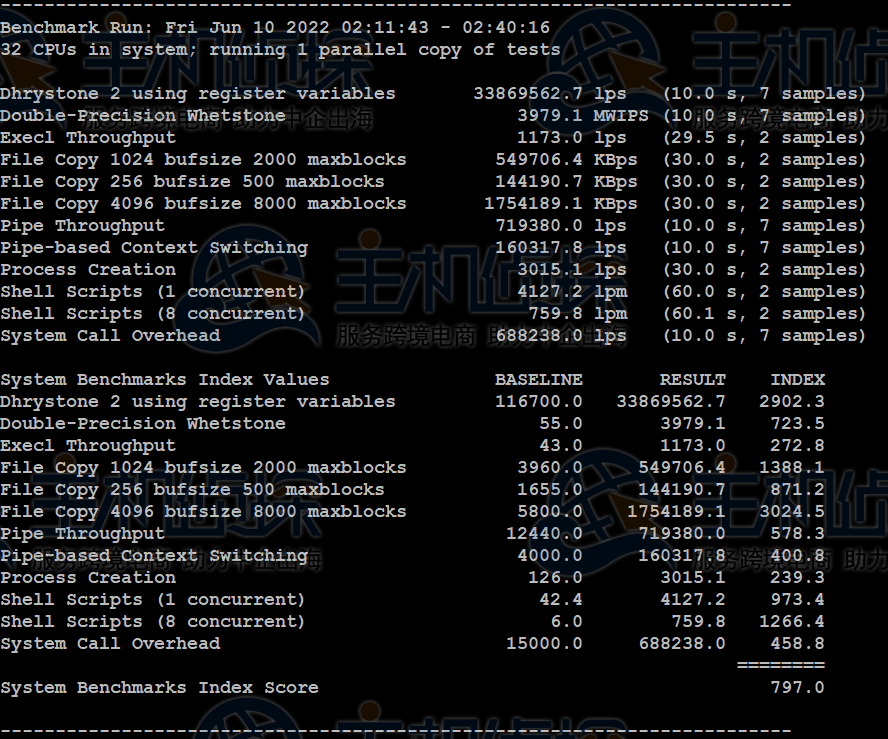Select the Pipe Throughput index '578.3'
This screenshot has height=739, width=888.
(797, 533)
